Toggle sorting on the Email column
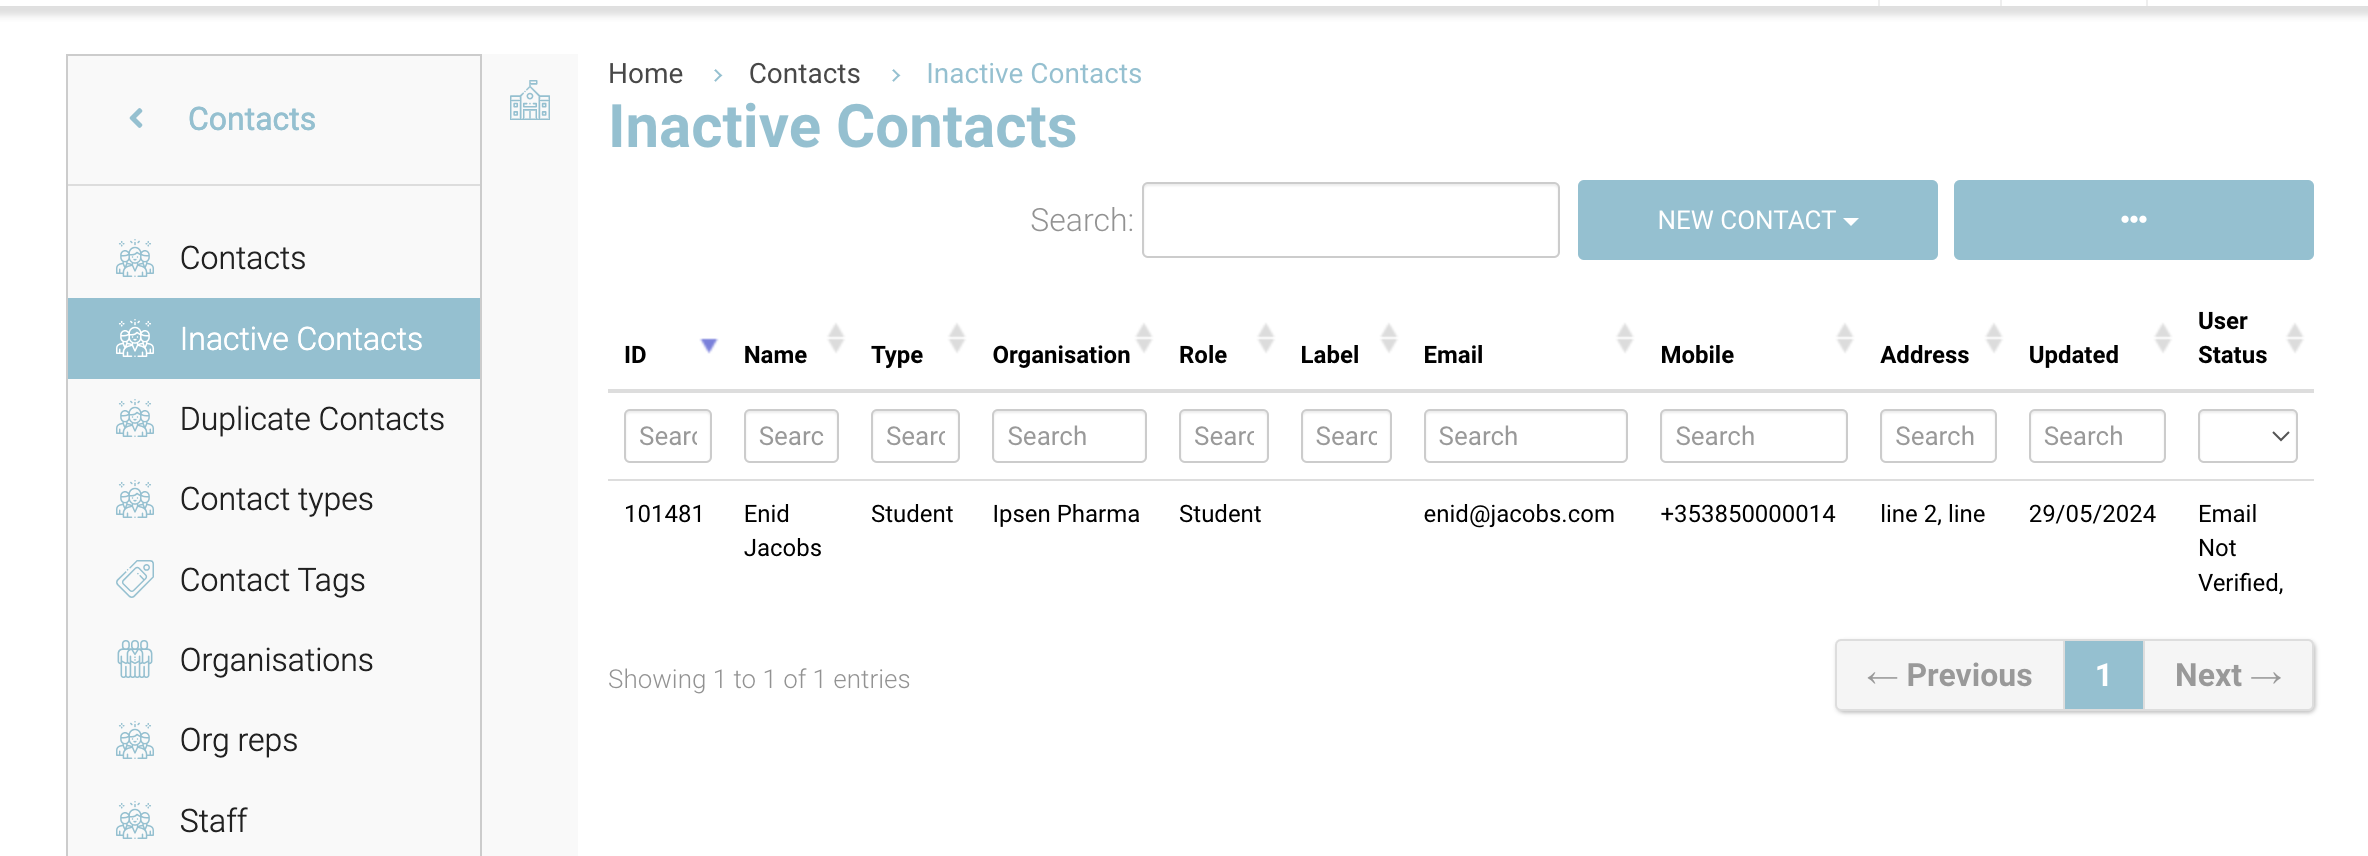 pos(1622,338)
